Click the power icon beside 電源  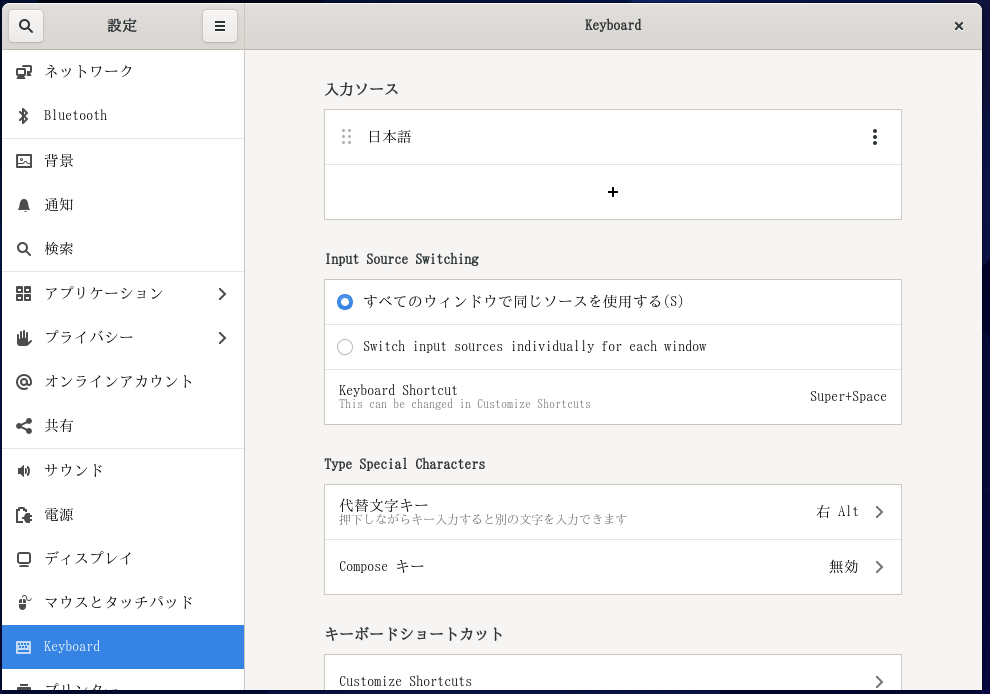click(24, 515)
